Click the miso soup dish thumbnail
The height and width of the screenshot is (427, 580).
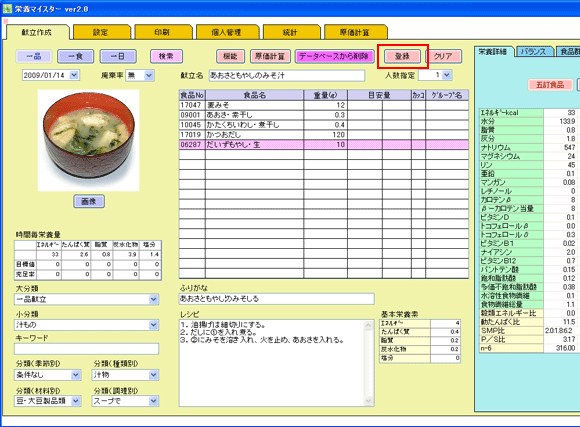[88, 140]
